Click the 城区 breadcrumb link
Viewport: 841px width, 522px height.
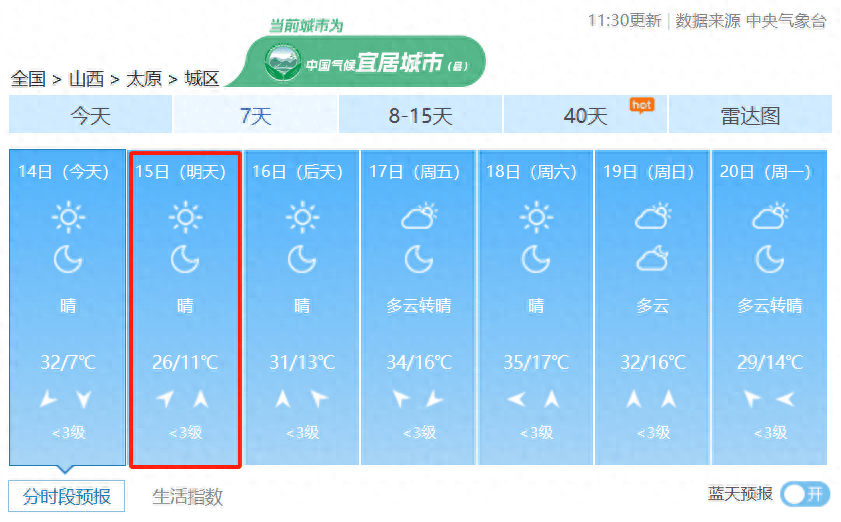[202, 79]
